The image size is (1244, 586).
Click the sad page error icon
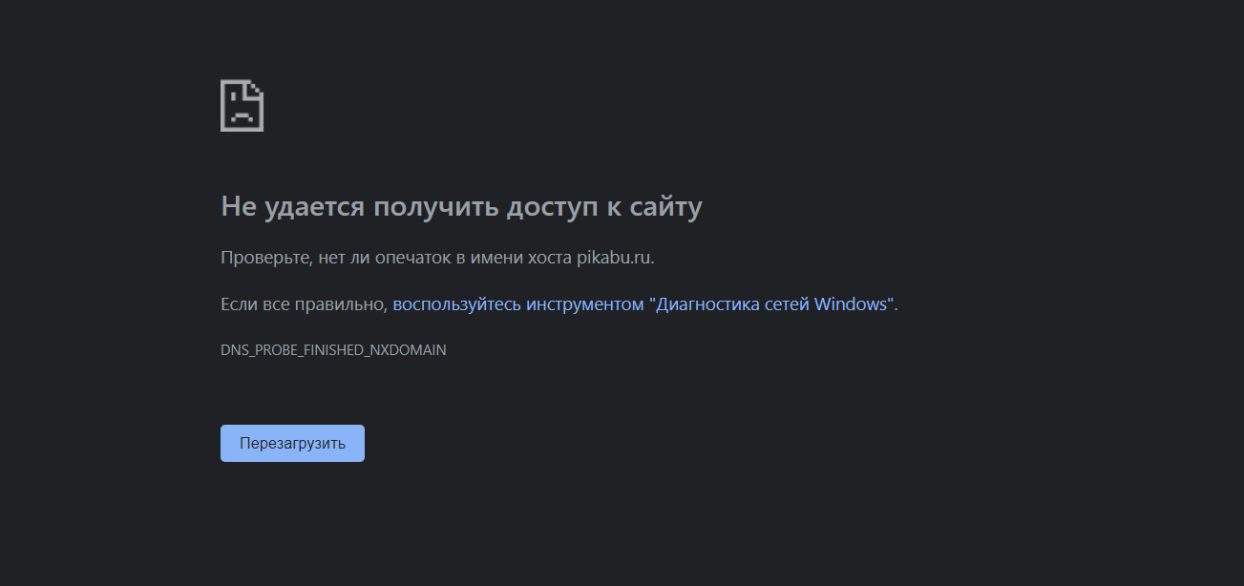[242, 105]
